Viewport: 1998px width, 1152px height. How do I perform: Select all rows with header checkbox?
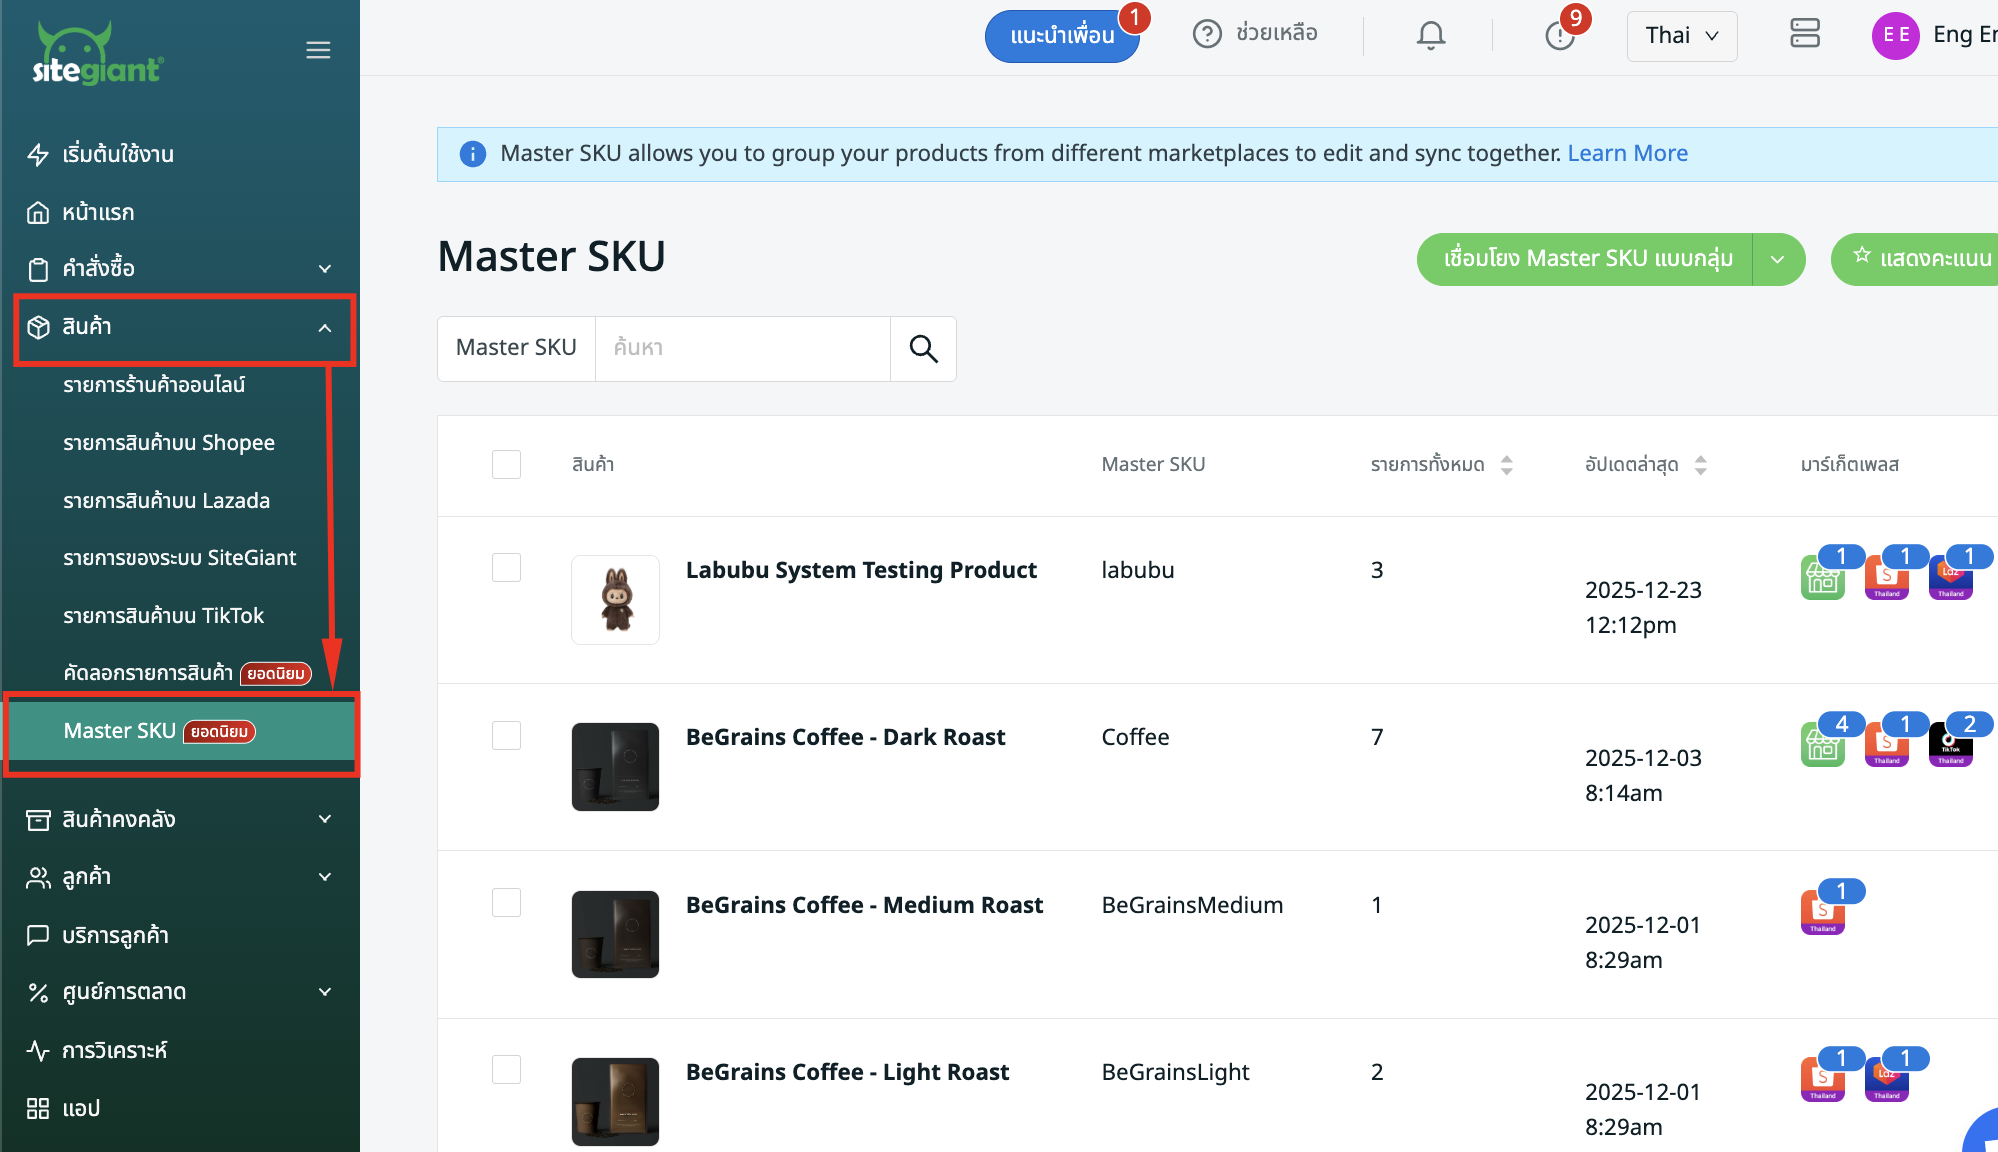point(506,464)
